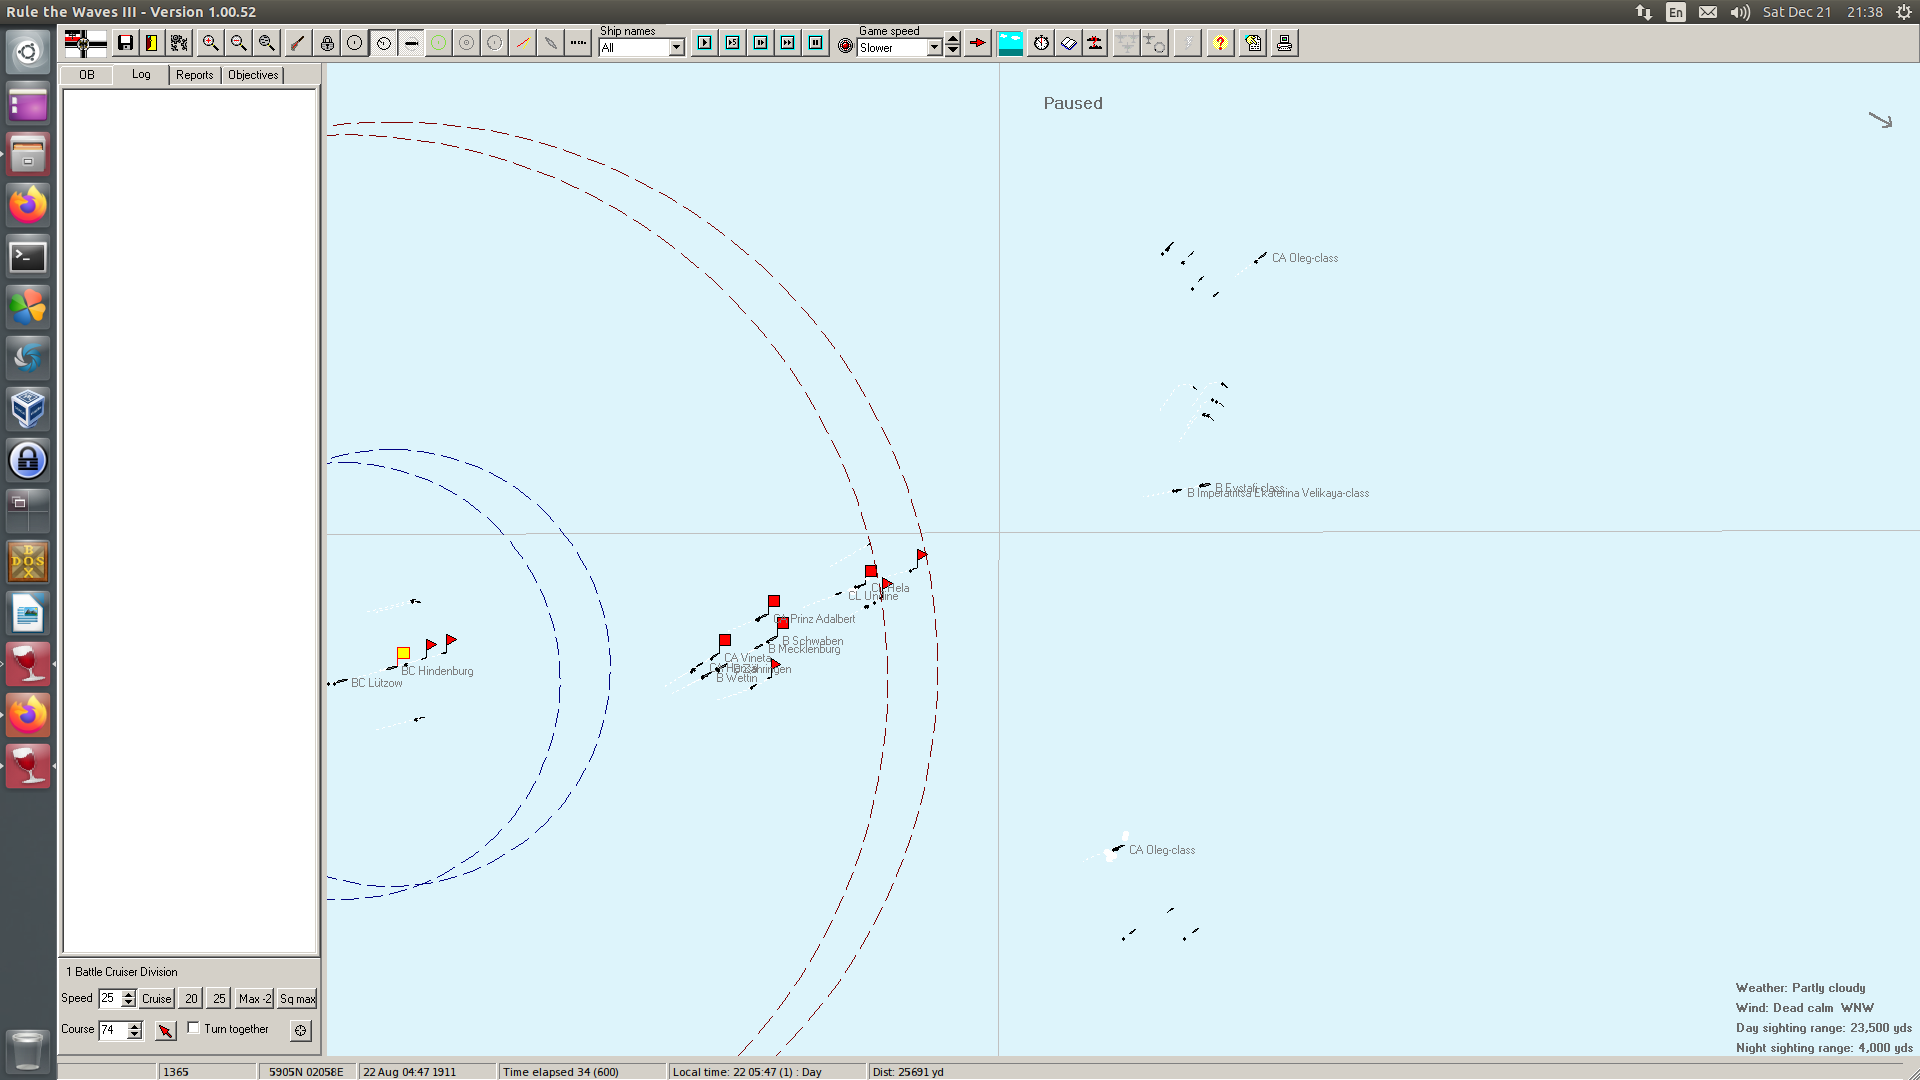1920x1080 pixels.
Task: Open the Objectives tab
Action: pyautogui.click(x=253, y=75)
